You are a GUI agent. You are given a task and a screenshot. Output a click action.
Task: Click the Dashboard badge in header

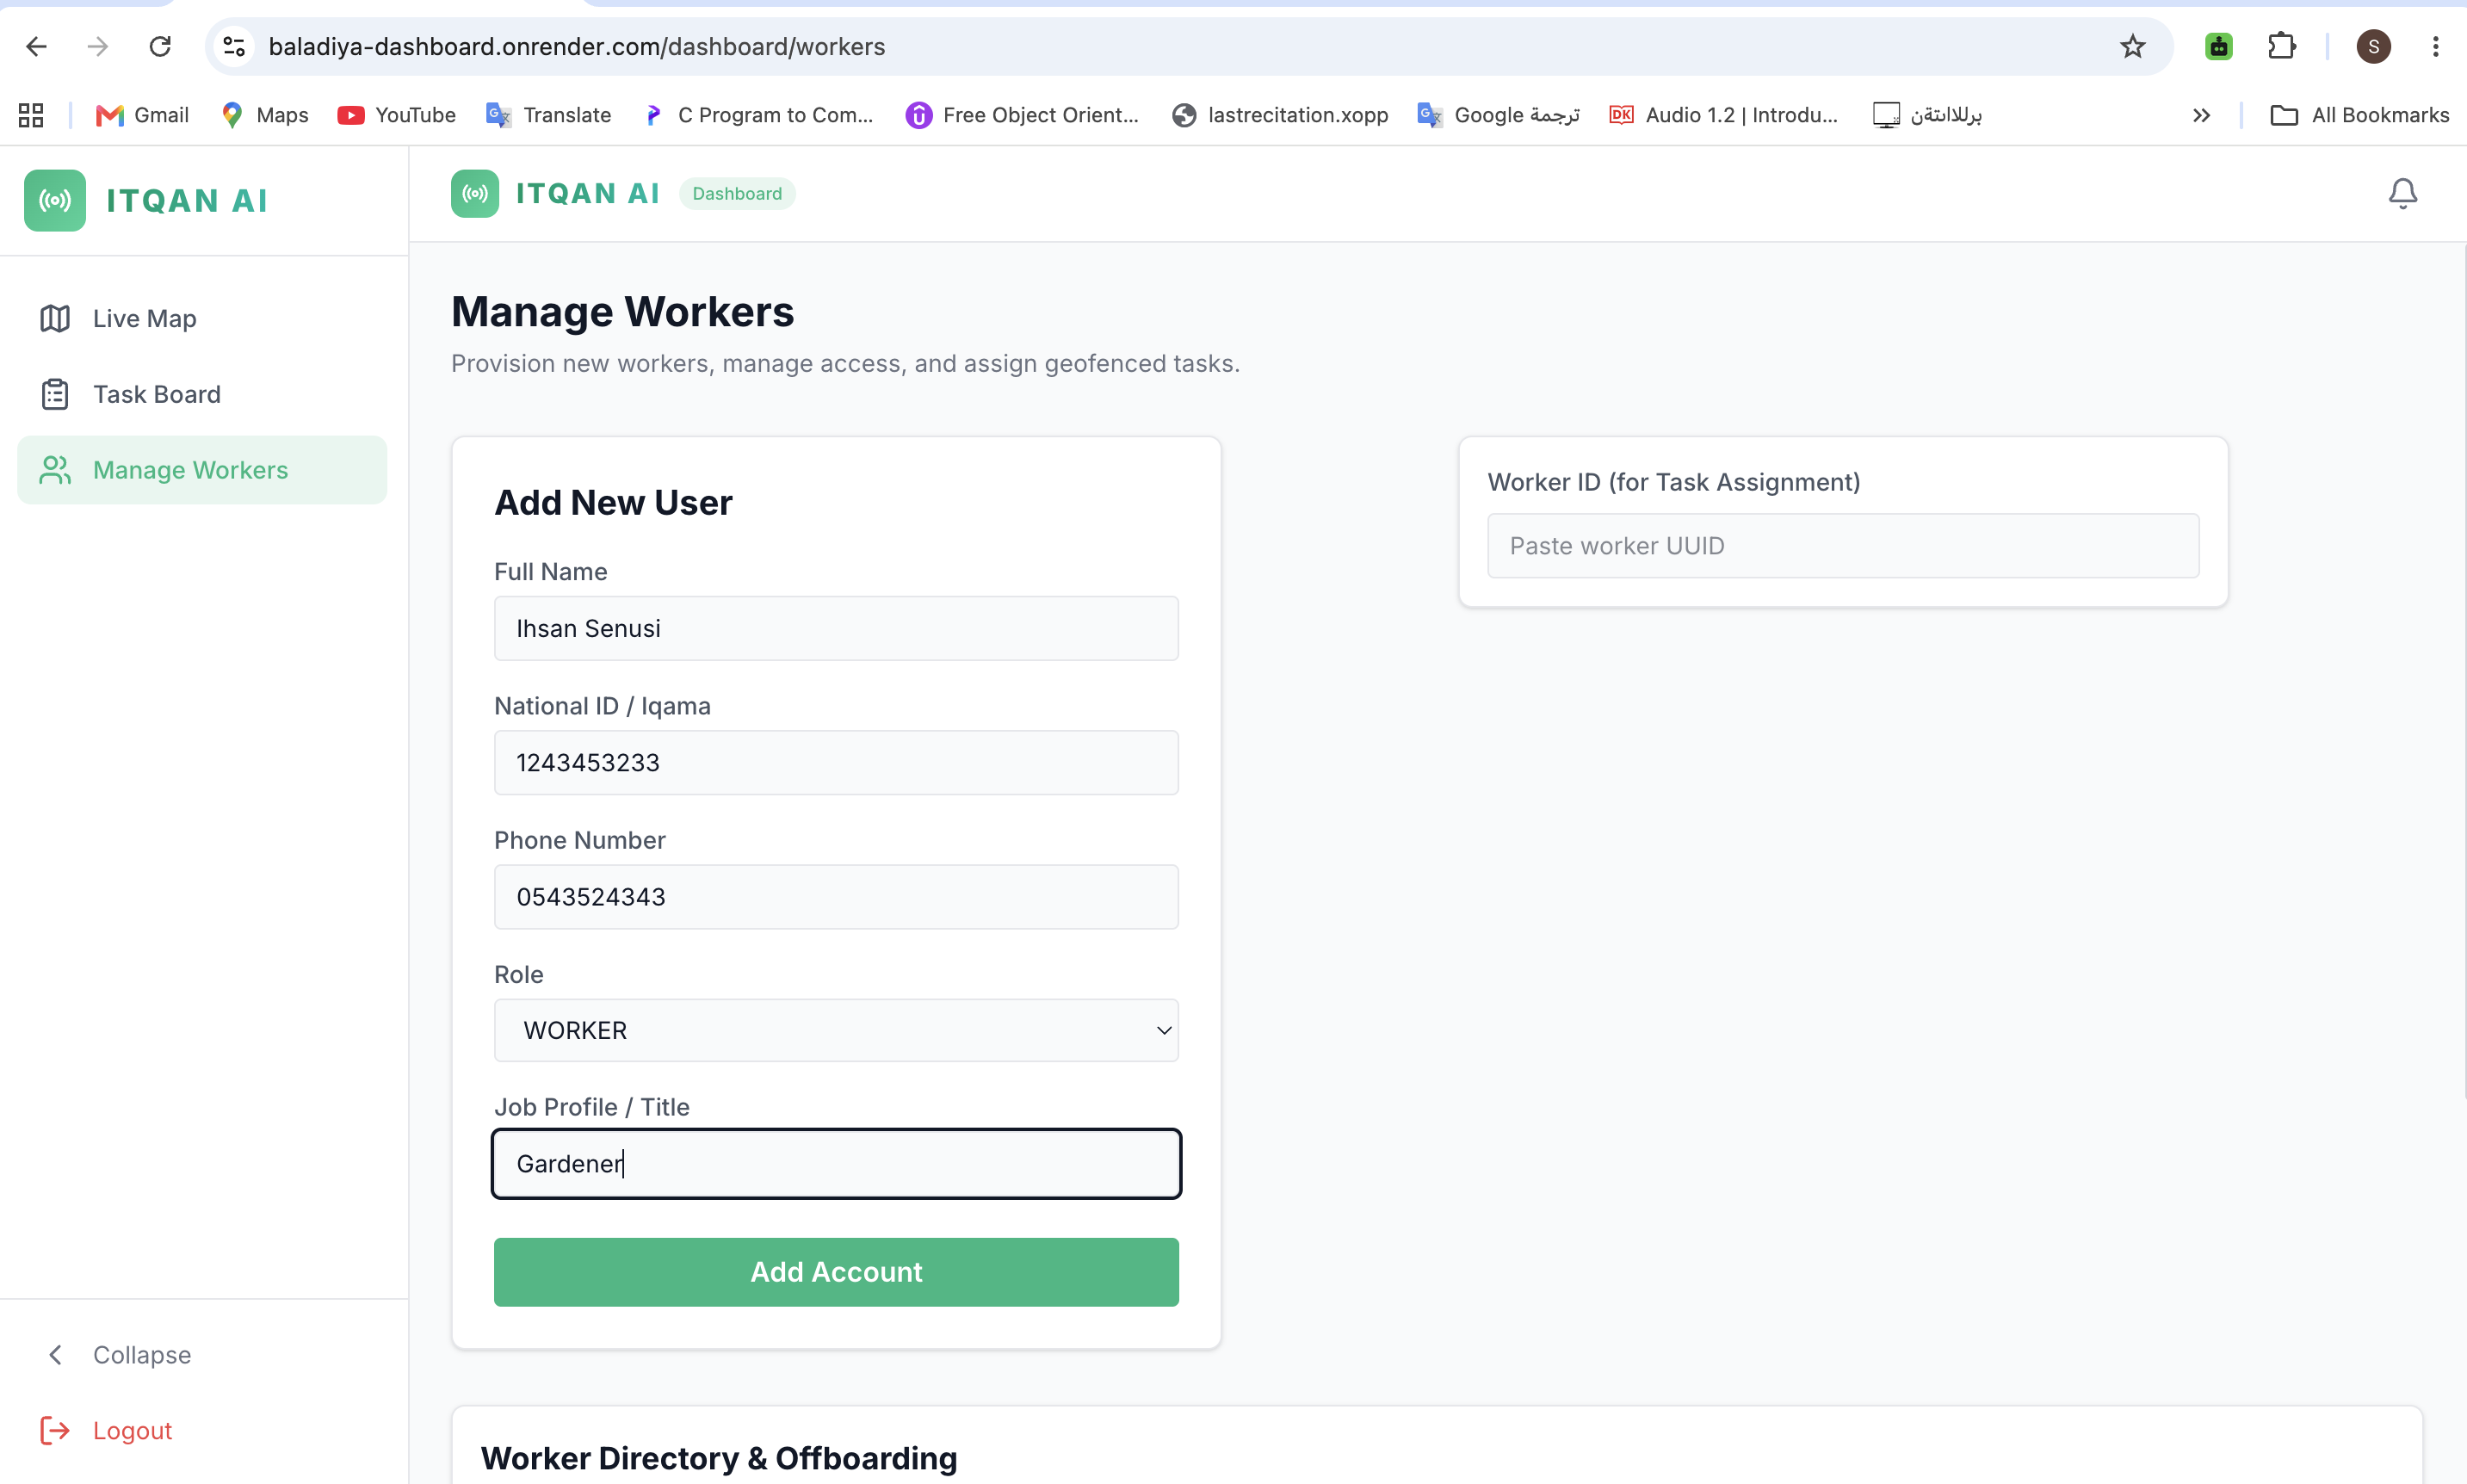click(737, 193)
